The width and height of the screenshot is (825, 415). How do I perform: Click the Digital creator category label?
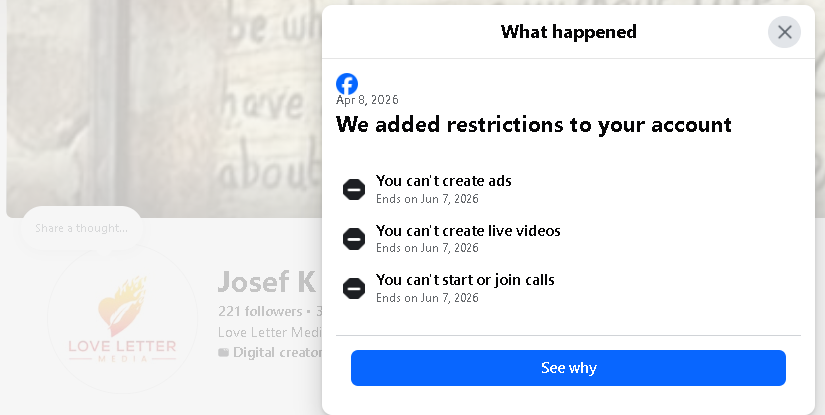tap(277, 353)
